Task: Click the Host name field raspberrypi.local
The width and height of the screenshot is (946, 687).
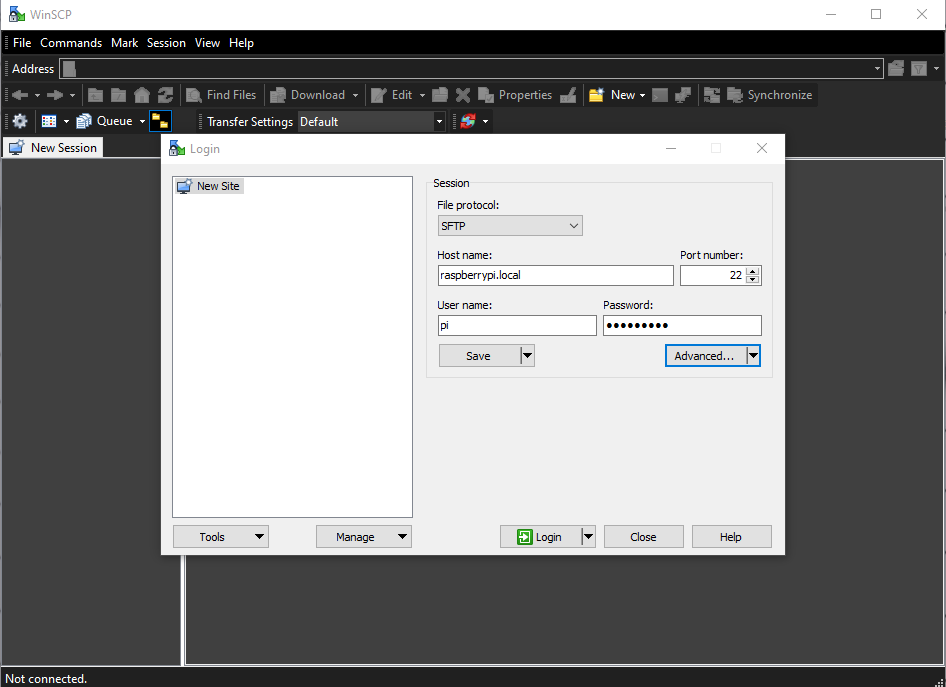Action: tap(555, 275)
